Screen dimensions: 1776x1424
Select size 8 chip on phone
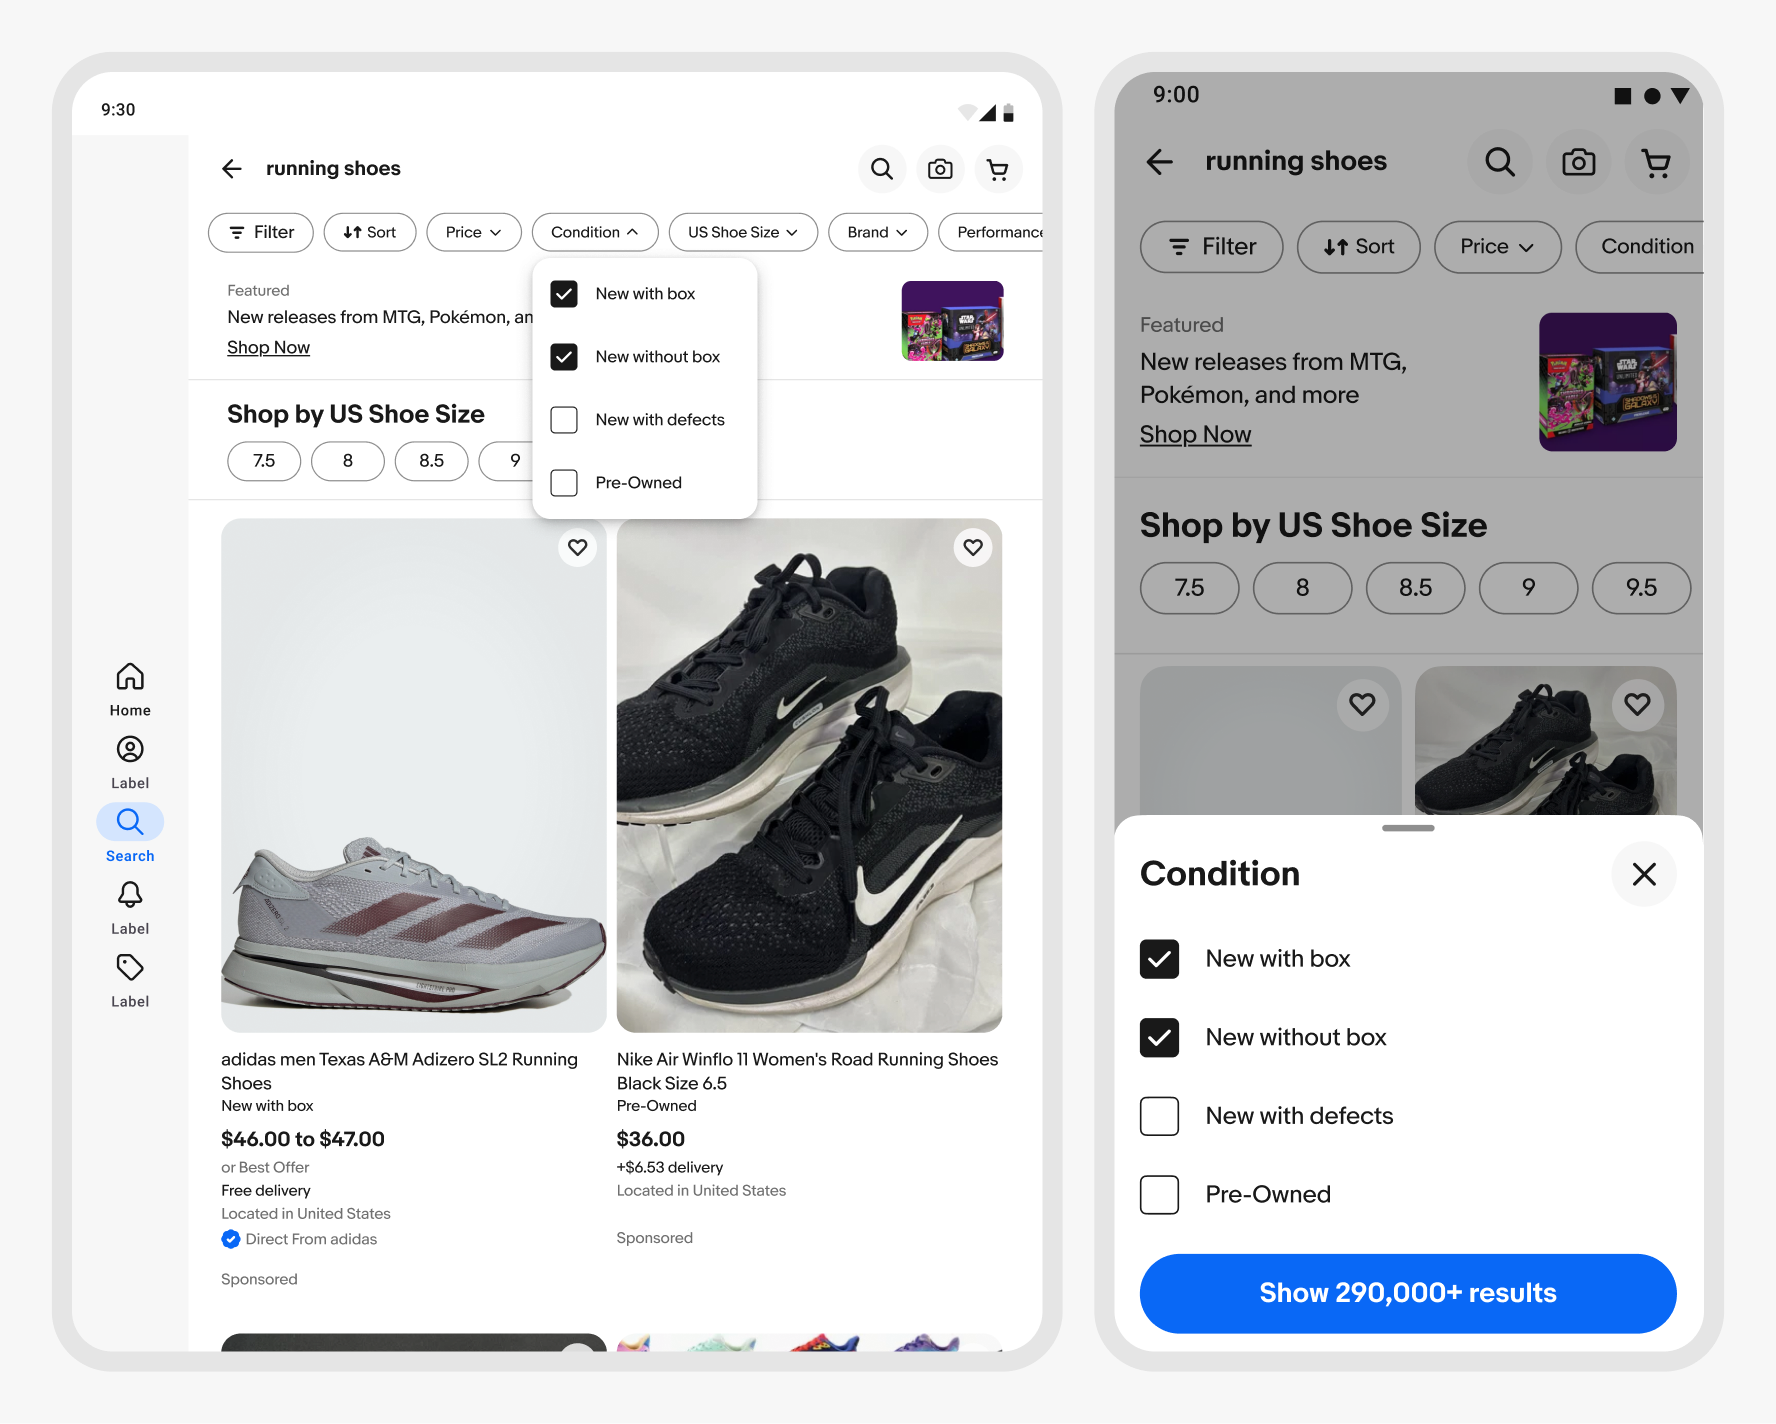tap(1303, 588)
